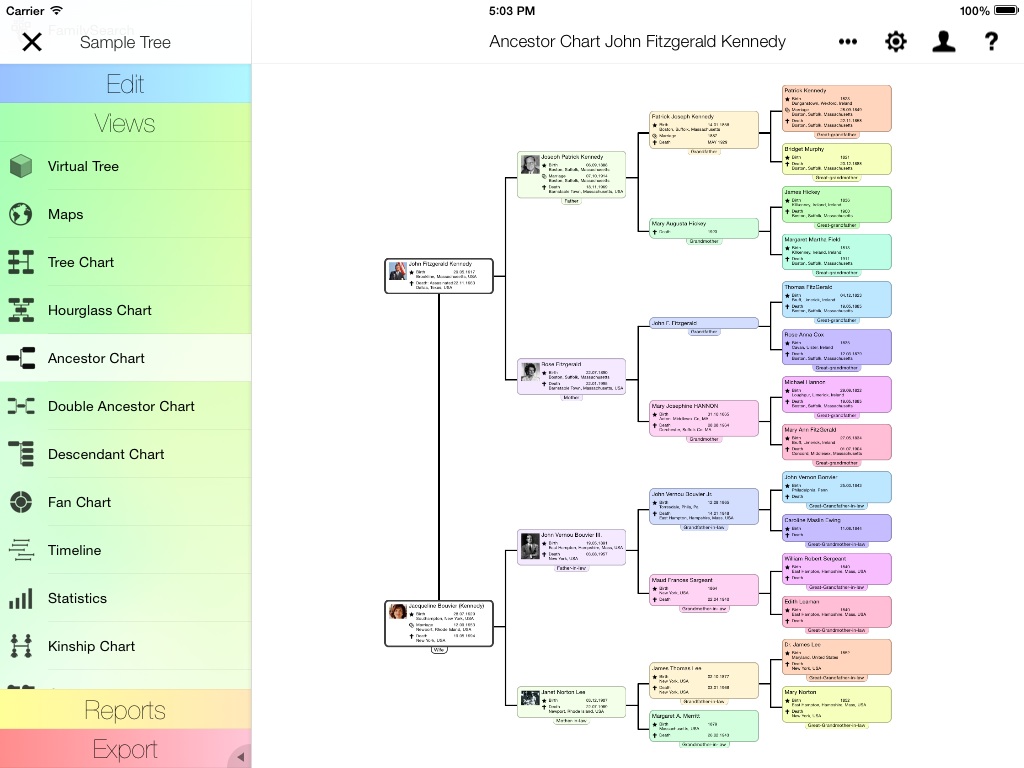Open the more options ellipsis menu
The height and width of the screenshot is (768, 1024).
[848, 42]
